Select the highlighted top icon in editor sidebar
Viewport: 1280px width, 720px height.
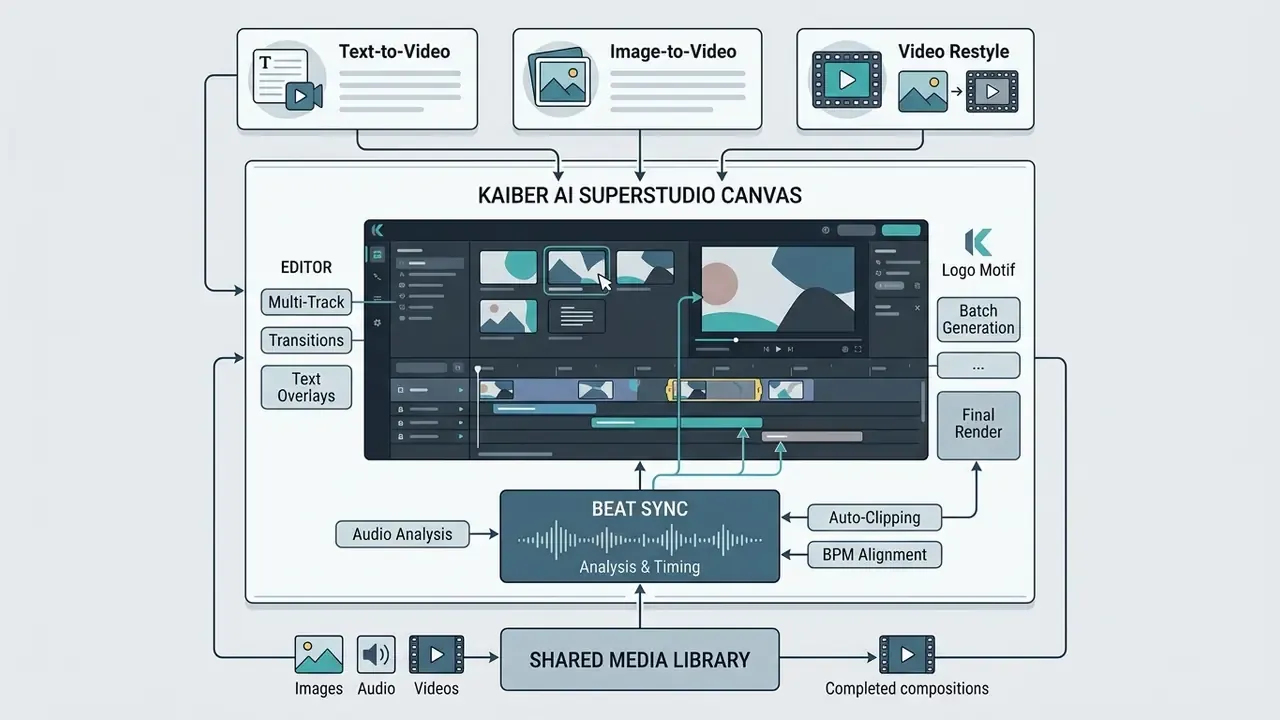pos(377,255)
